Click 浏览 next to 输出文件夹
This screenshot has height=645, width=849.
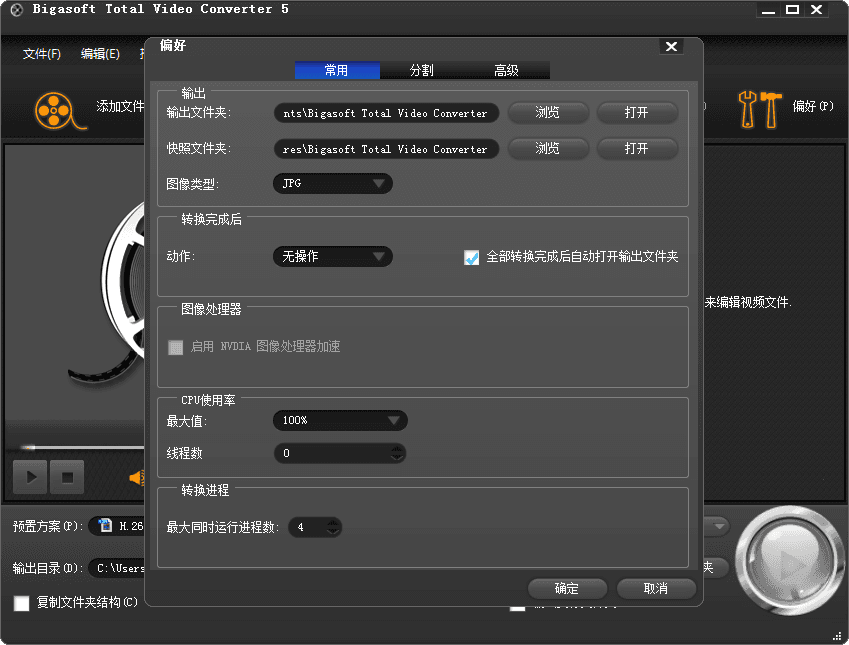[547, 112]
